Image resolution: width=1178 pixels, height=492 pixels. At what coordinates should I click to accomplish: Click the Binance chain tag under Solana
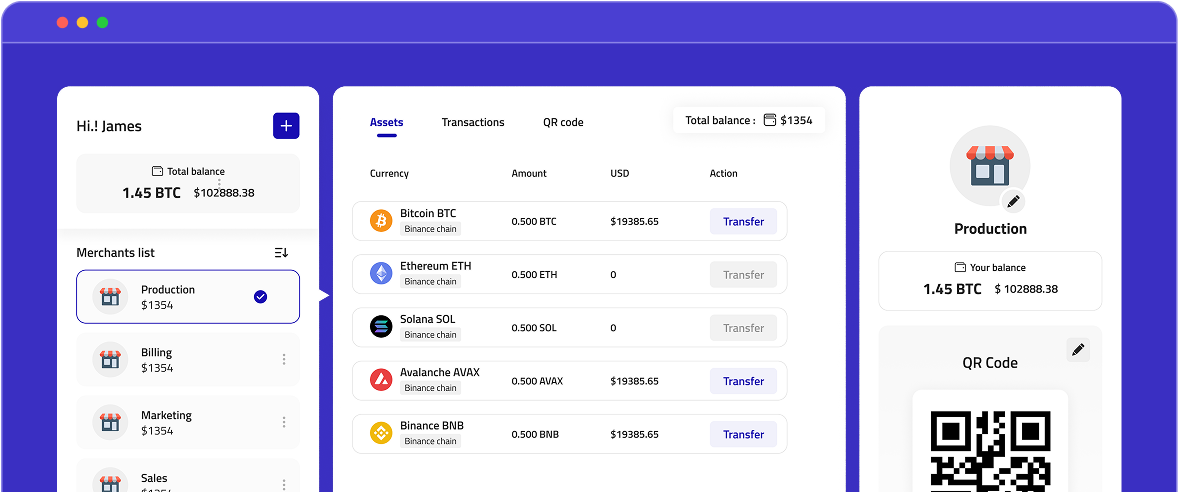pyautogui.click(x=430, y=335)
